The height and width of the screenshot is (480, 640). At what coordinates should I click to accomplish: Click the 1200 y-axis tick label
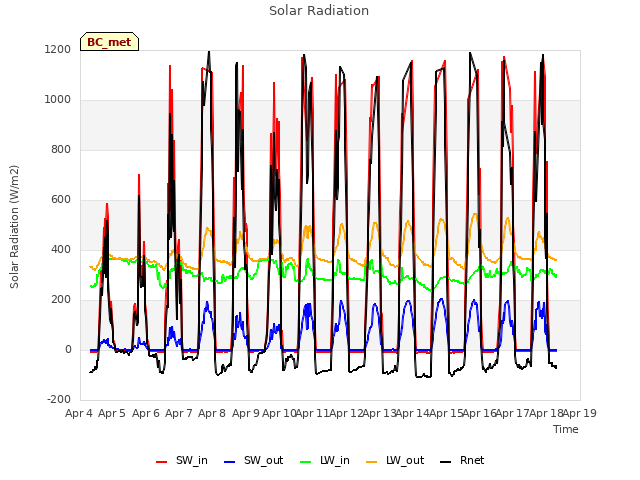pos(58,50)
